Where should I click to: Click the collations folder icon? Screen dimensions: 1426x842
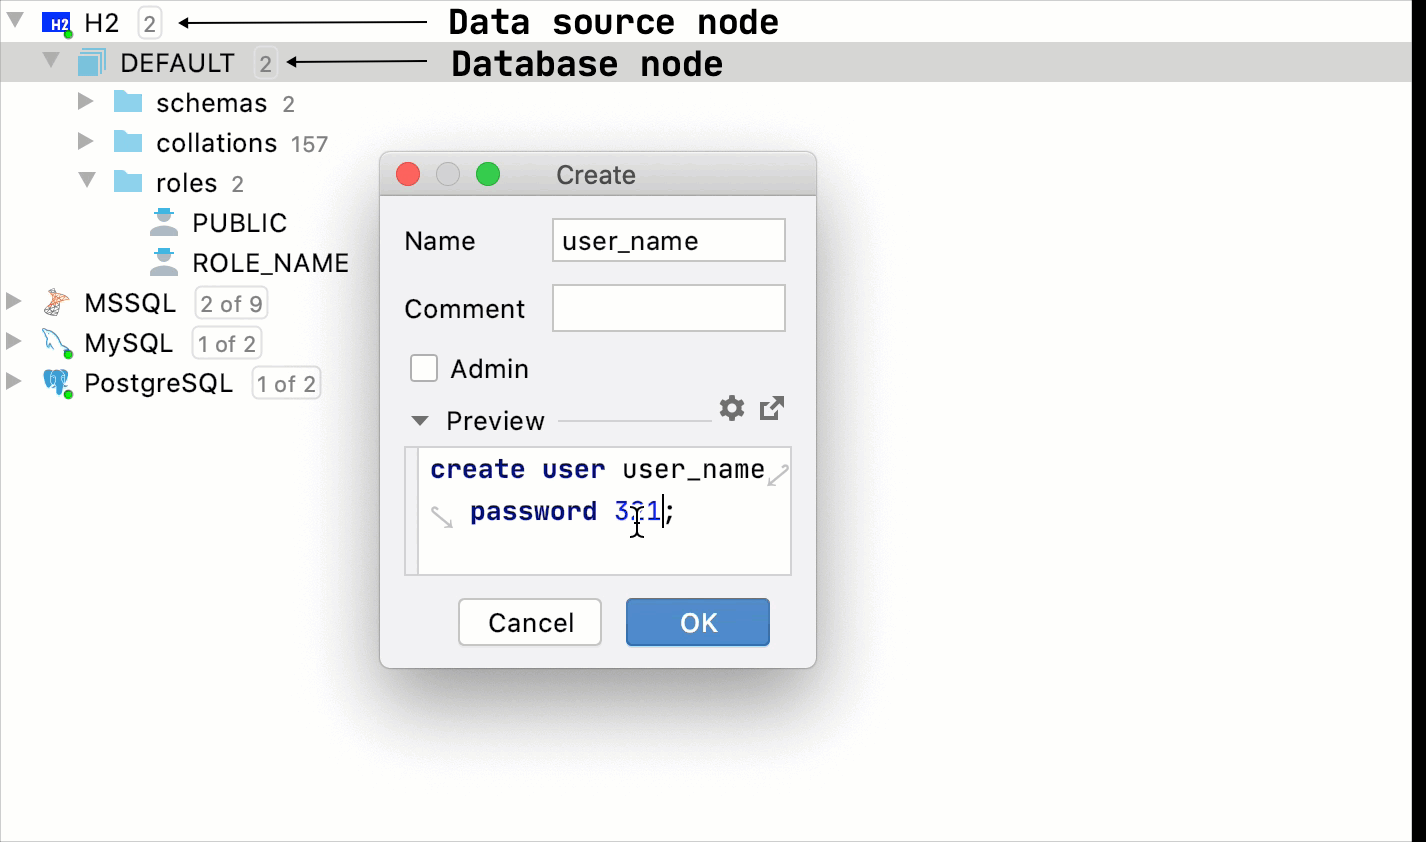click(128, 142)
